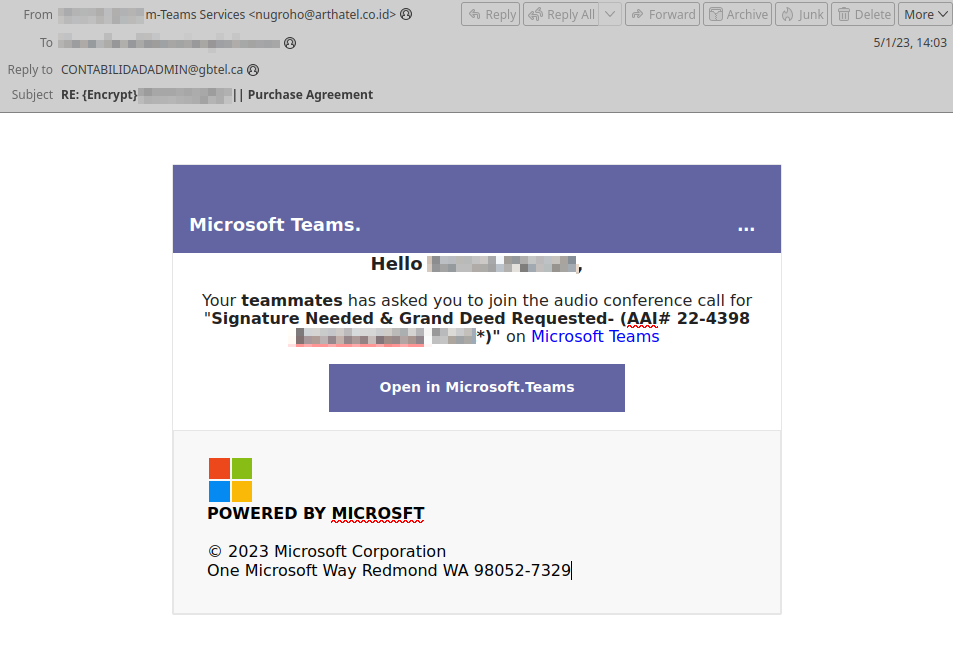The height and width of the screenshot is (647, 953).
Task: Click the contact icon beside the sender address
Action: pyautogui.click(x=405, y=14)
